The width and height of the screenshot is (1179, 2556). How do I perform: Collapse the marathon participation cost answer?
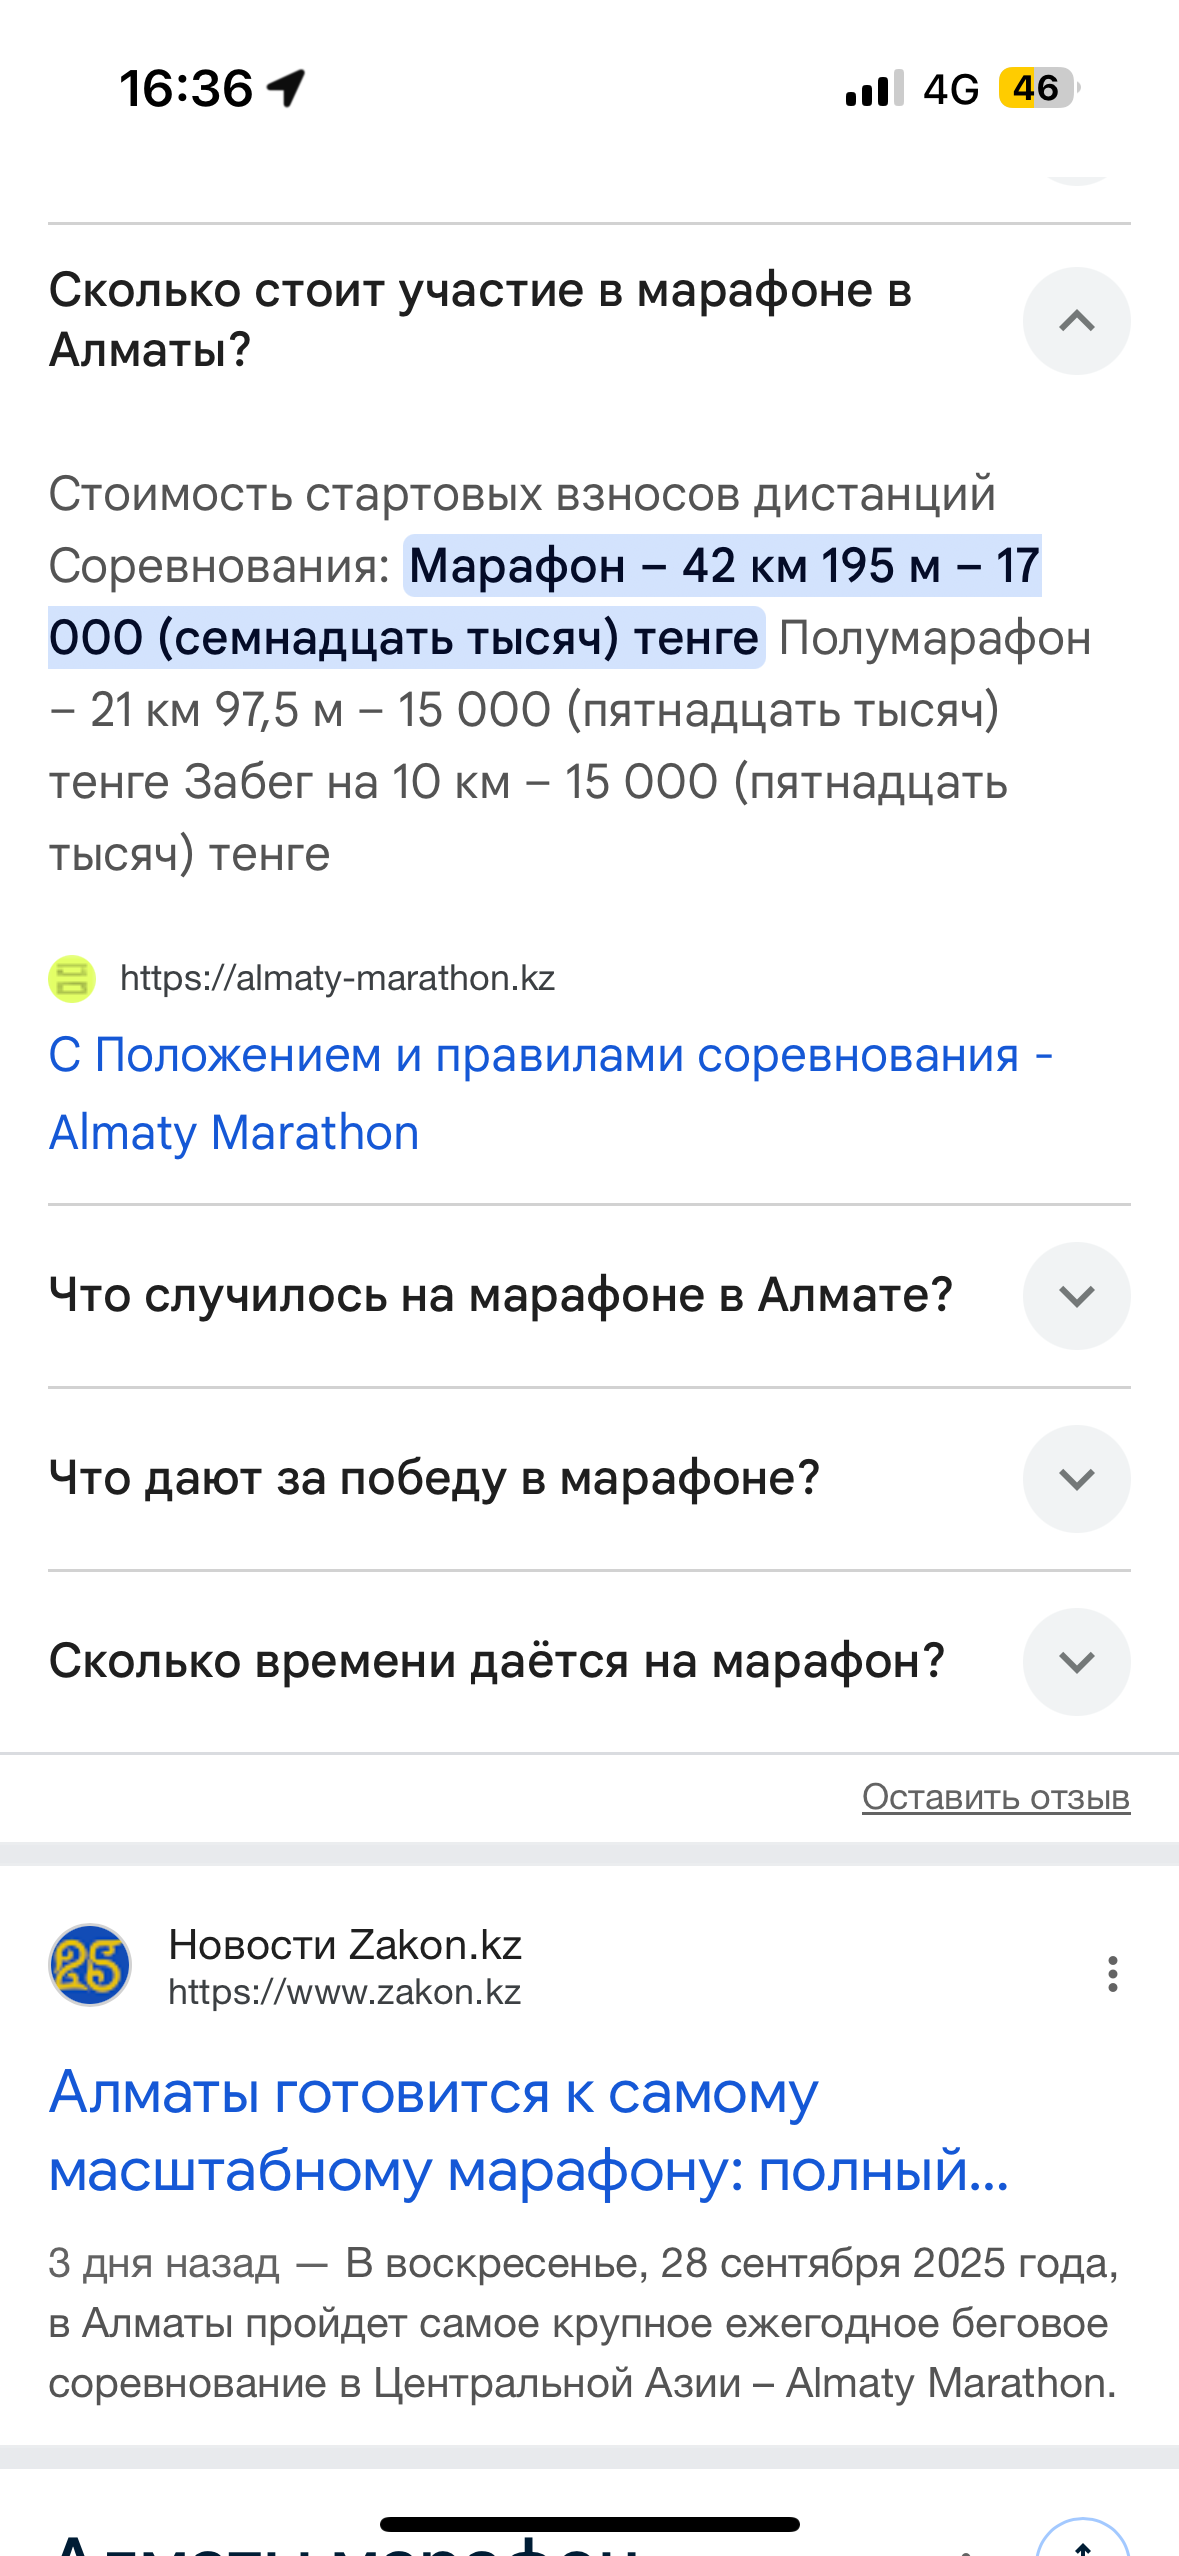coord(1076,321)
